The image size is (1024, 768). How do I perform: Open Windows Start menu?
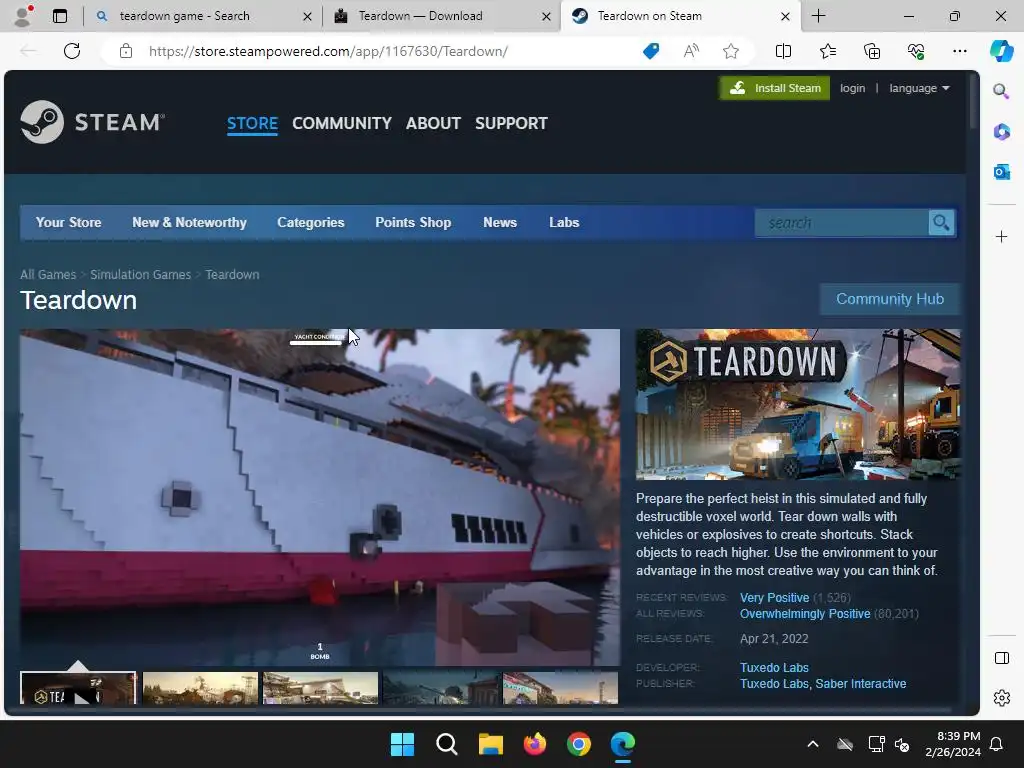coord(402,744)
